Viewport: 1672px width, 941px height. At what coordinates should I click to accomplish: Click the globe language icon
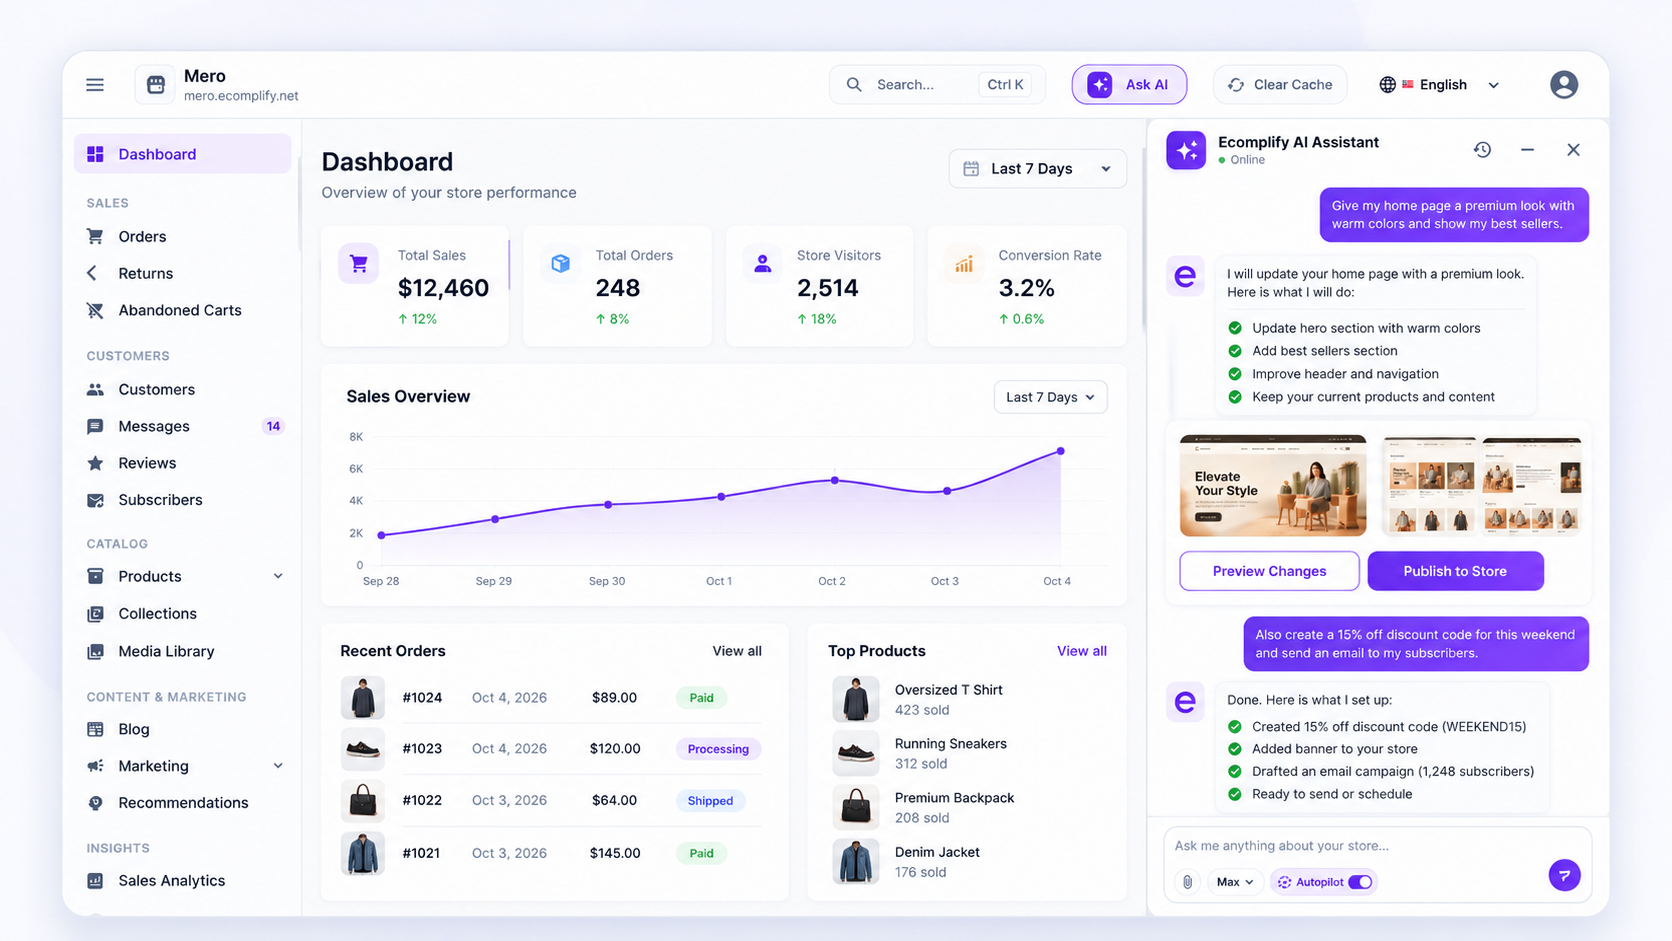click(x=1387, y=85)
